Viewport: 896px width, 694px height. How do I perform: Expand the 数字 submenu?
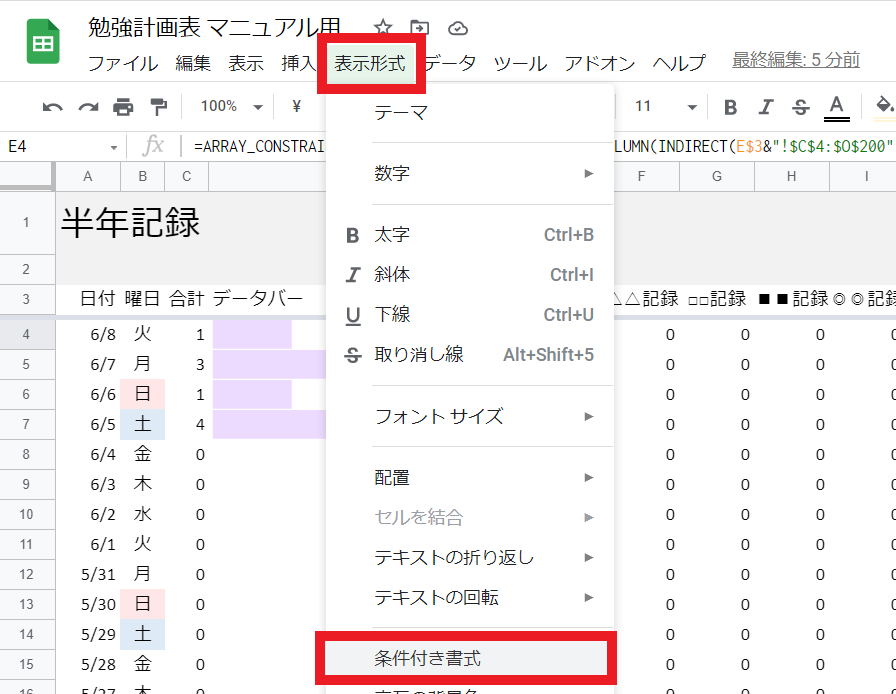point(470,174)
